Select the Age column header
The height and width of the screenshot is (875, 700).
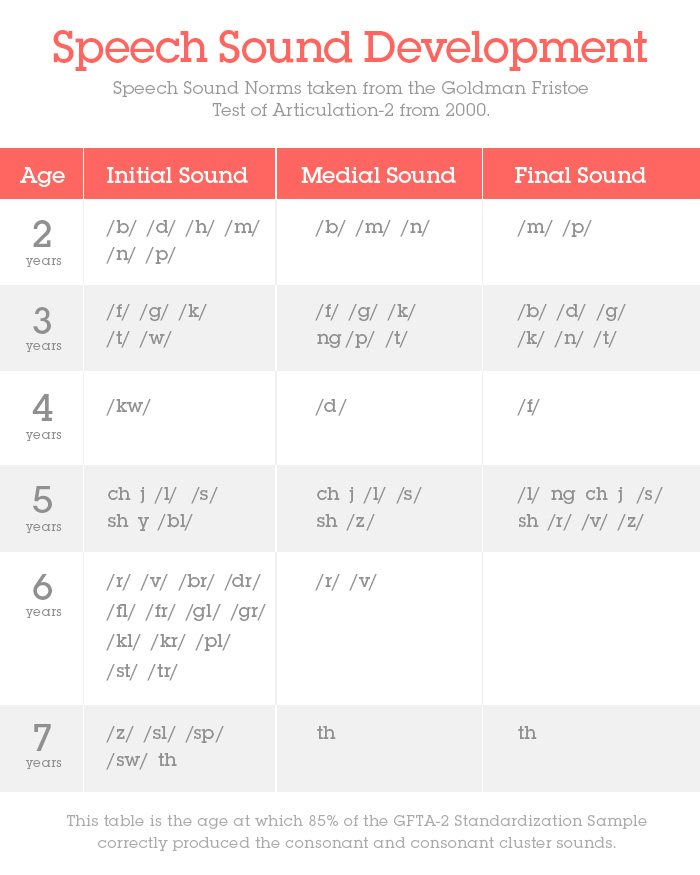click(43, 176)
